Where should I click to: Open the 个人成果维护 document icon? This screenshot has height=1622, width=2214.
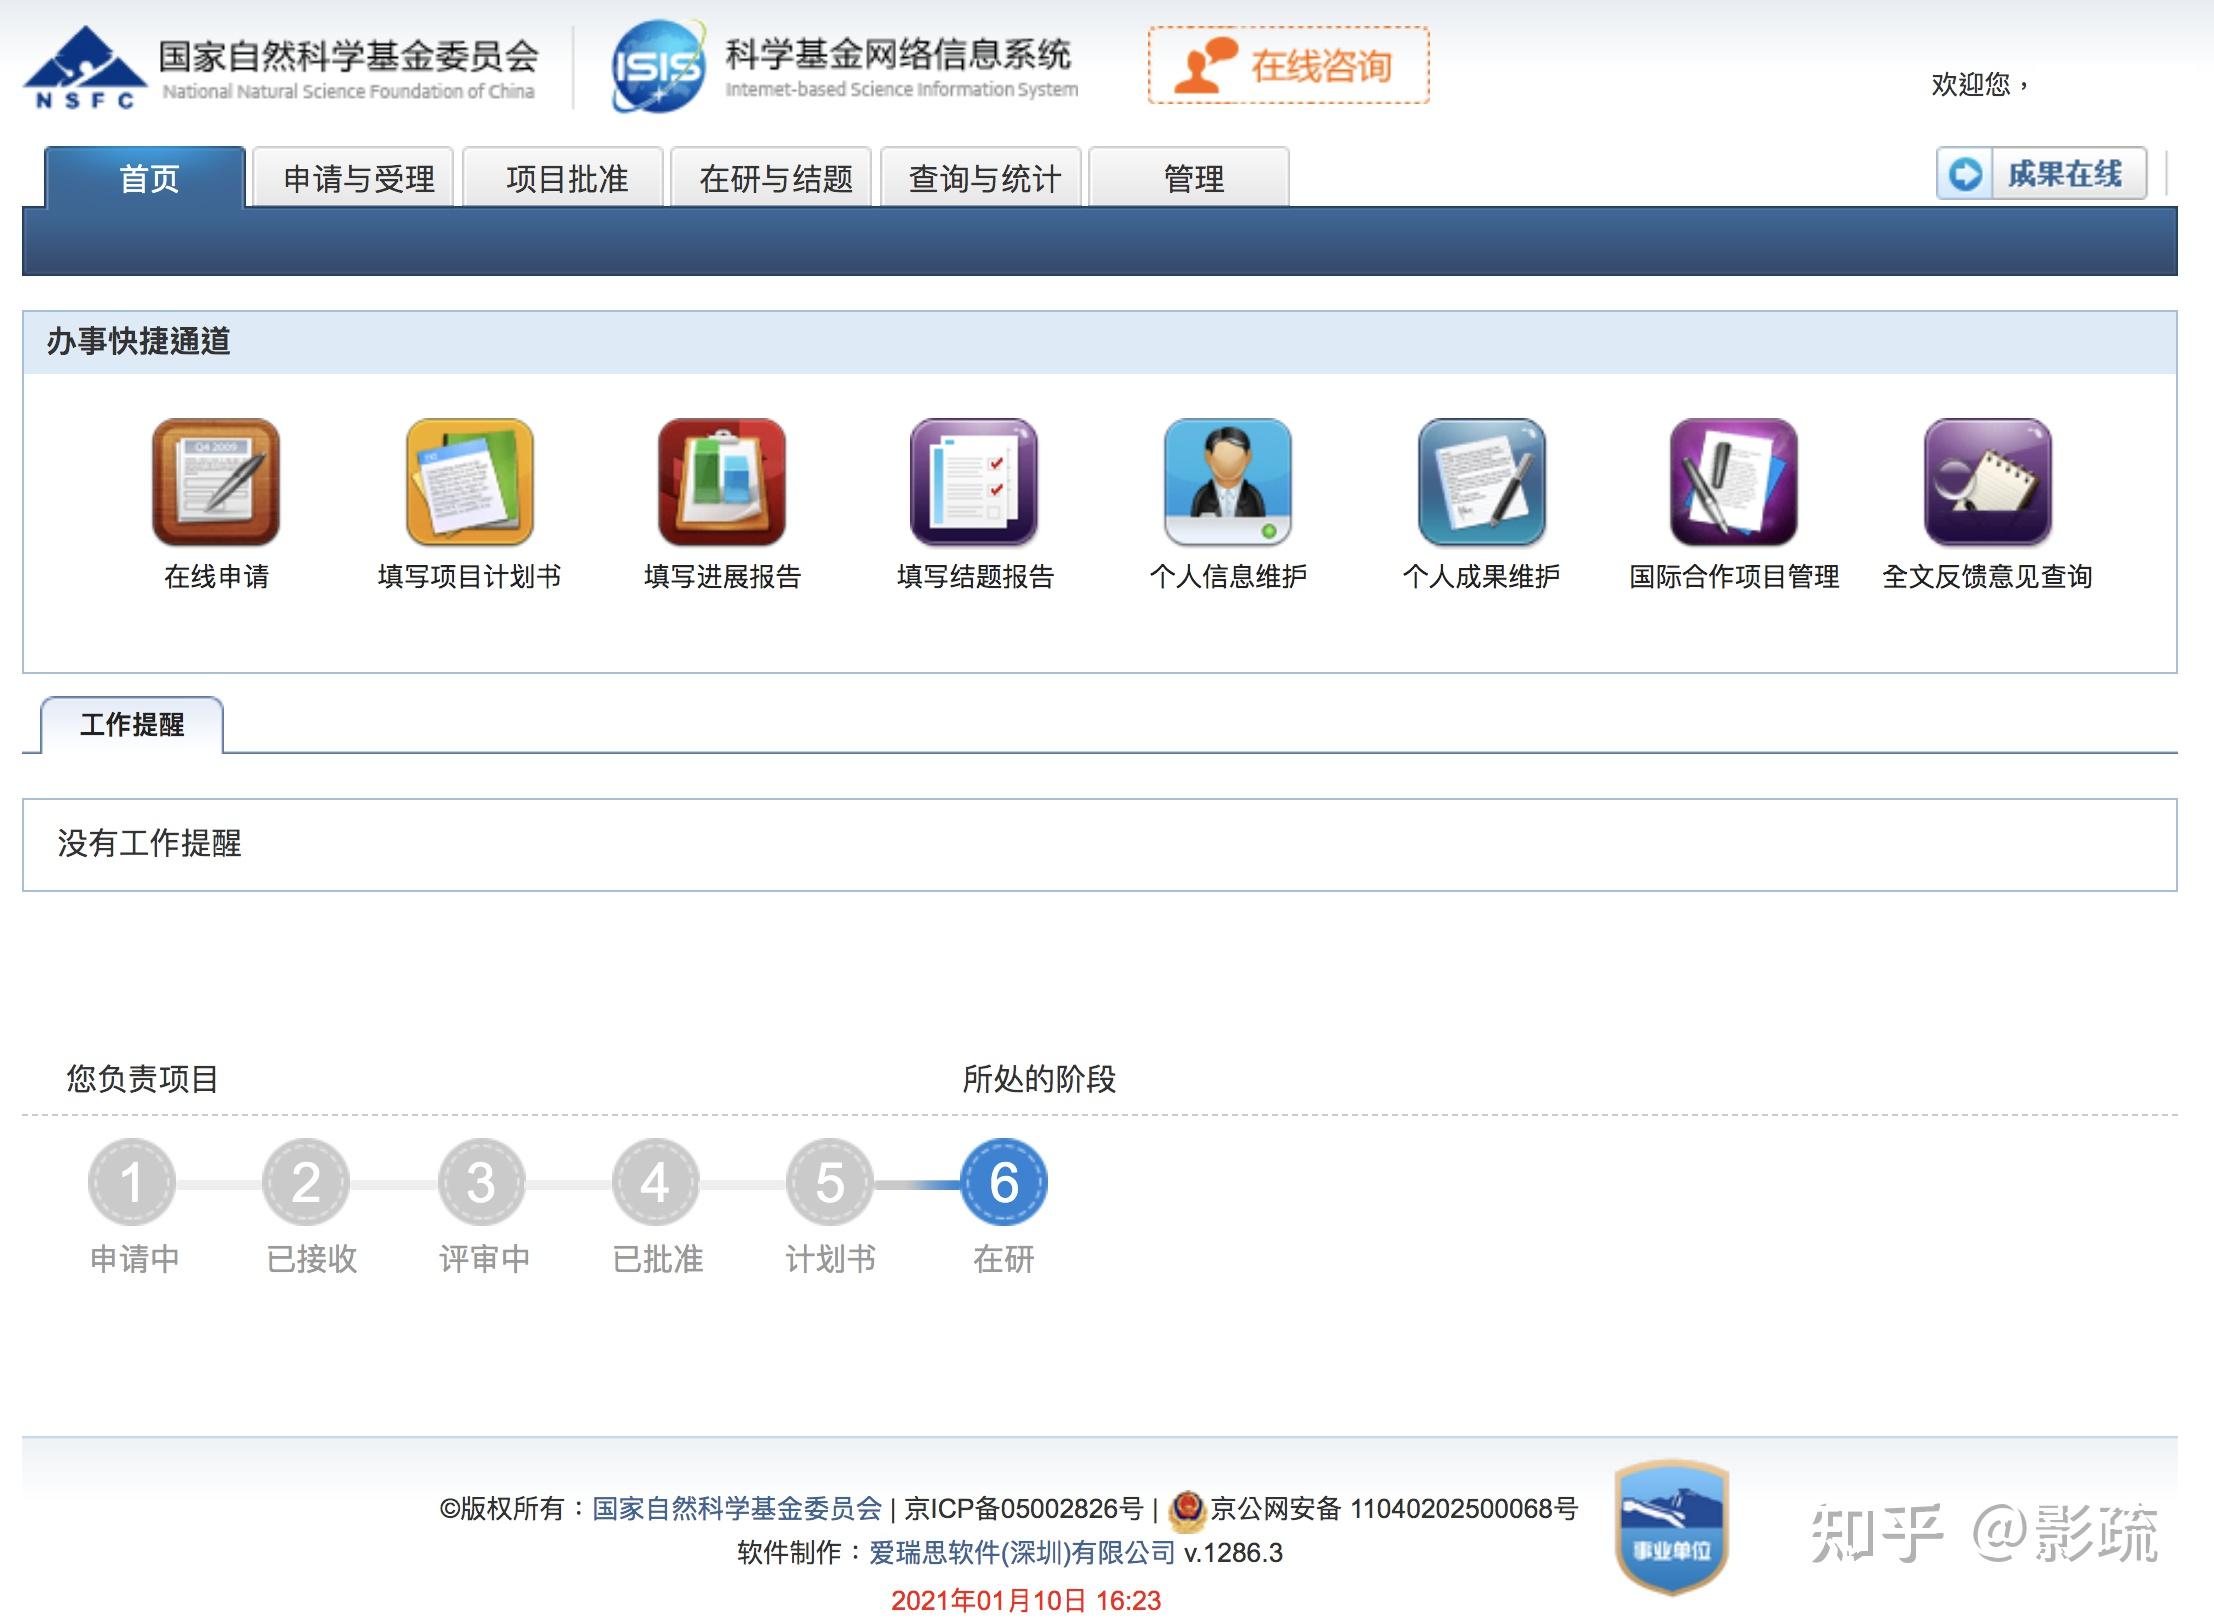coord(1481,482)
